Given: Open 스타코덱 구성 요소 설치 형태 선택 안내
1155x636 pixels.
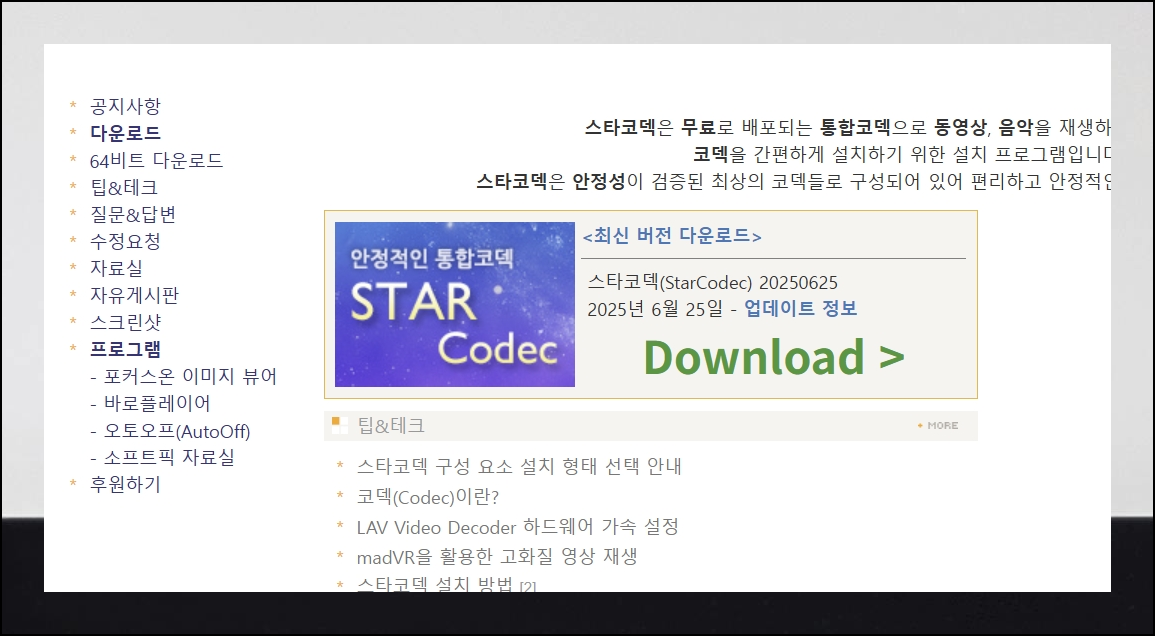Looking at the screenshot, I should 519,466.
